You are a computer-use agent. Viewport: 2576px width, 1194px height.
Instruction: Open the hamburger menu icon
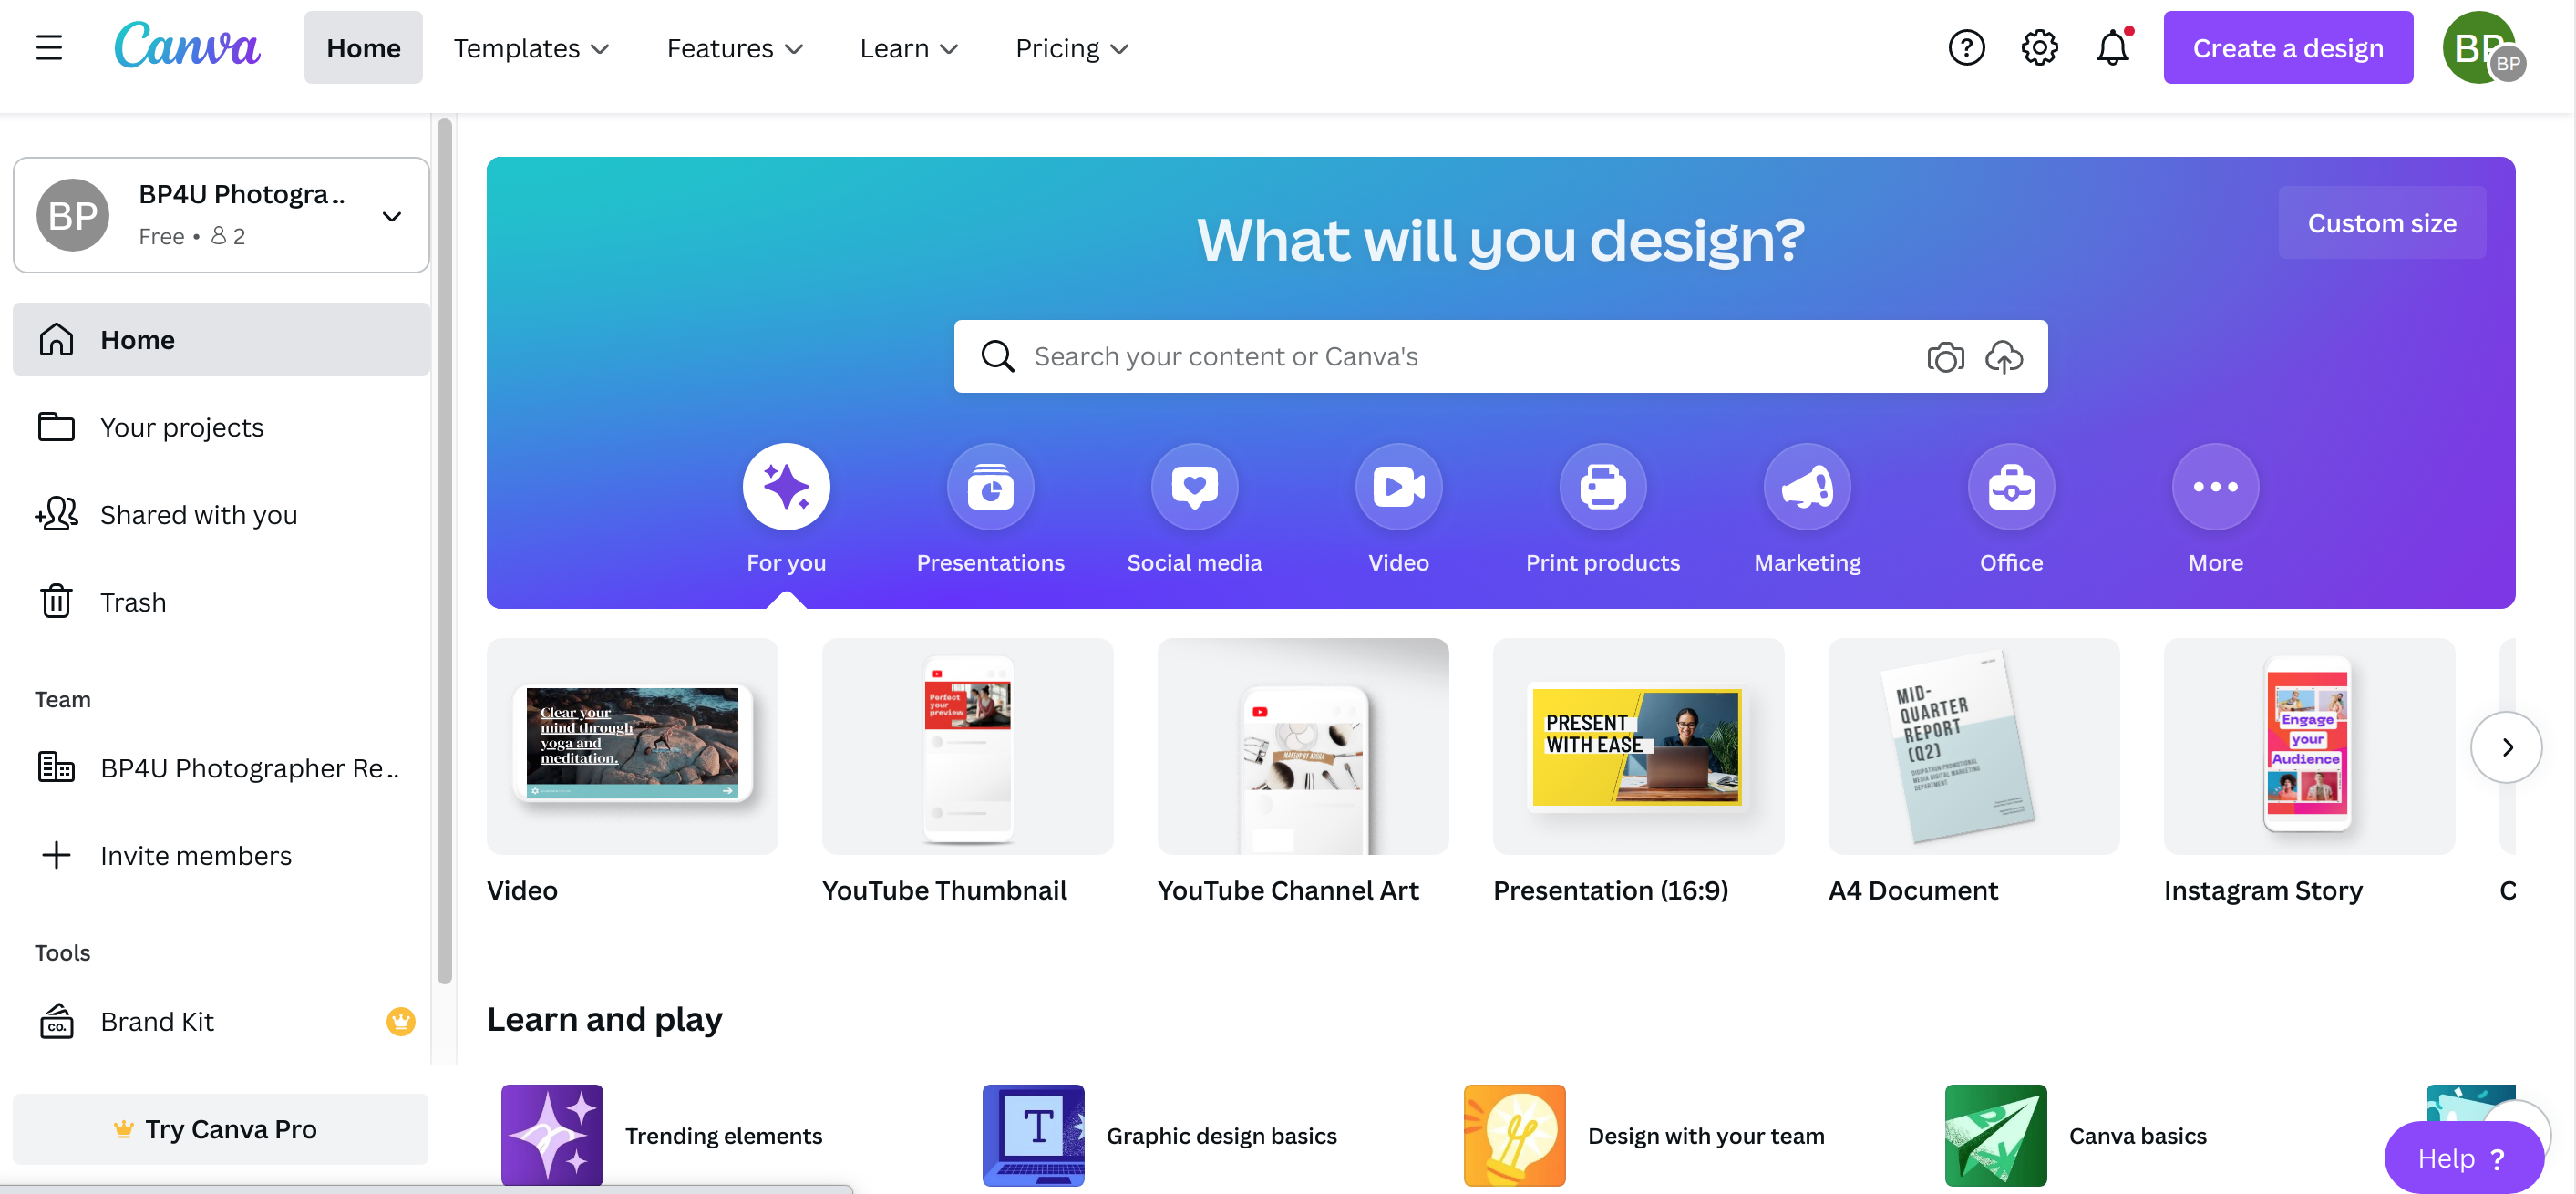click(49, 47)
